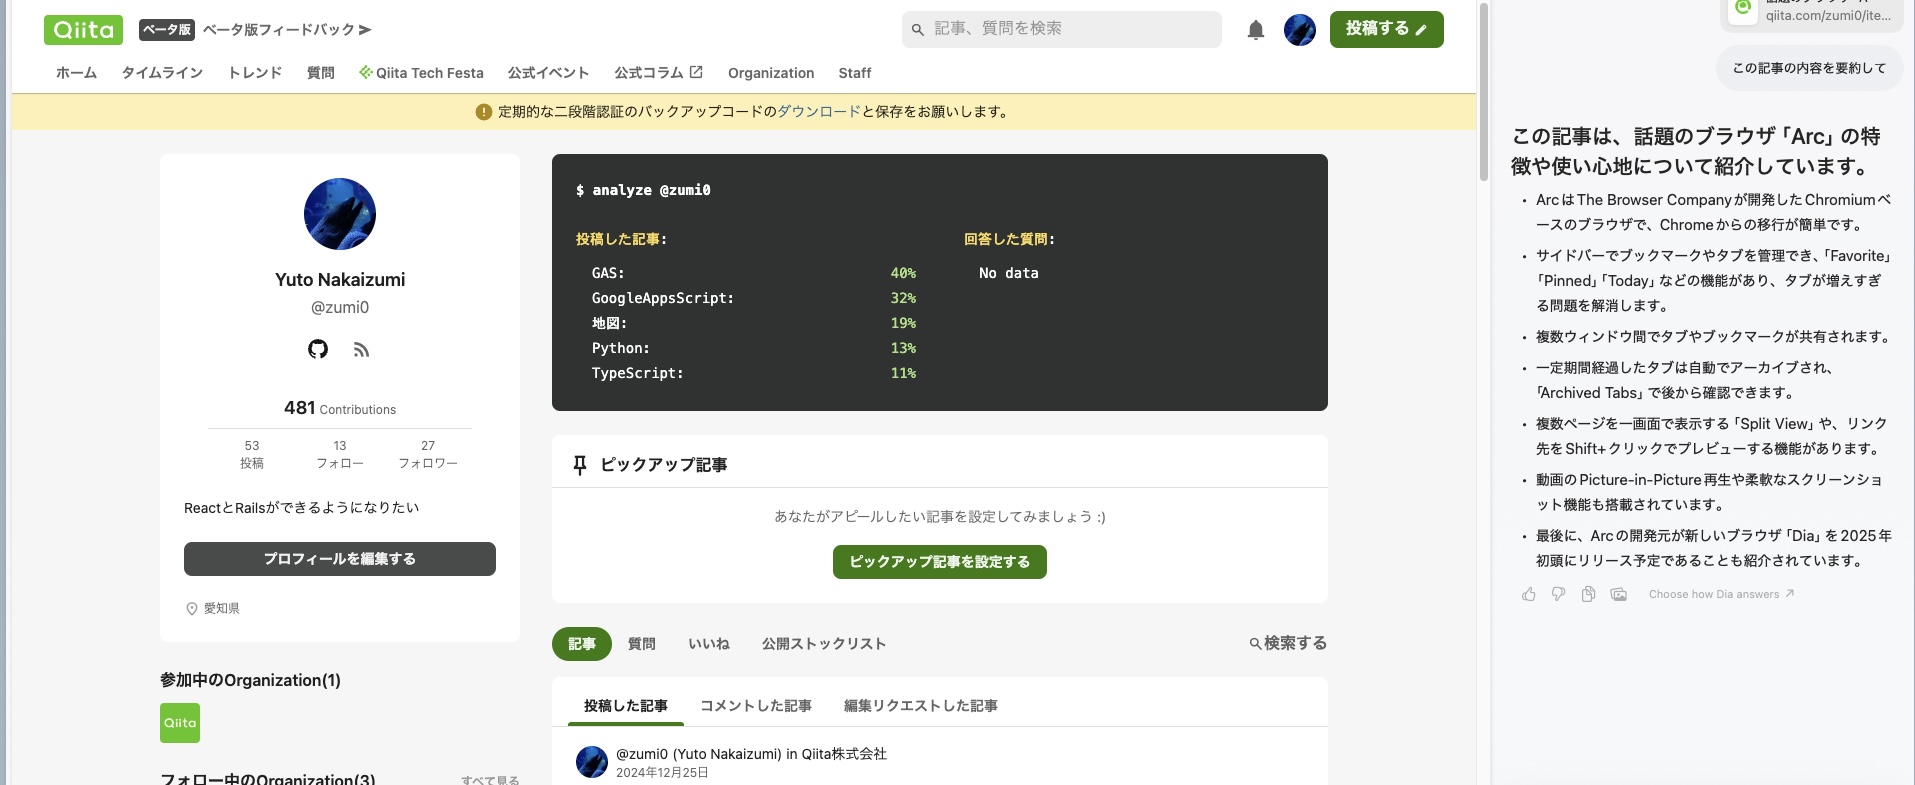Click 検索する beside the tabs
The width and height of the screenshot is (1915, 785).
coord(1288,643)
